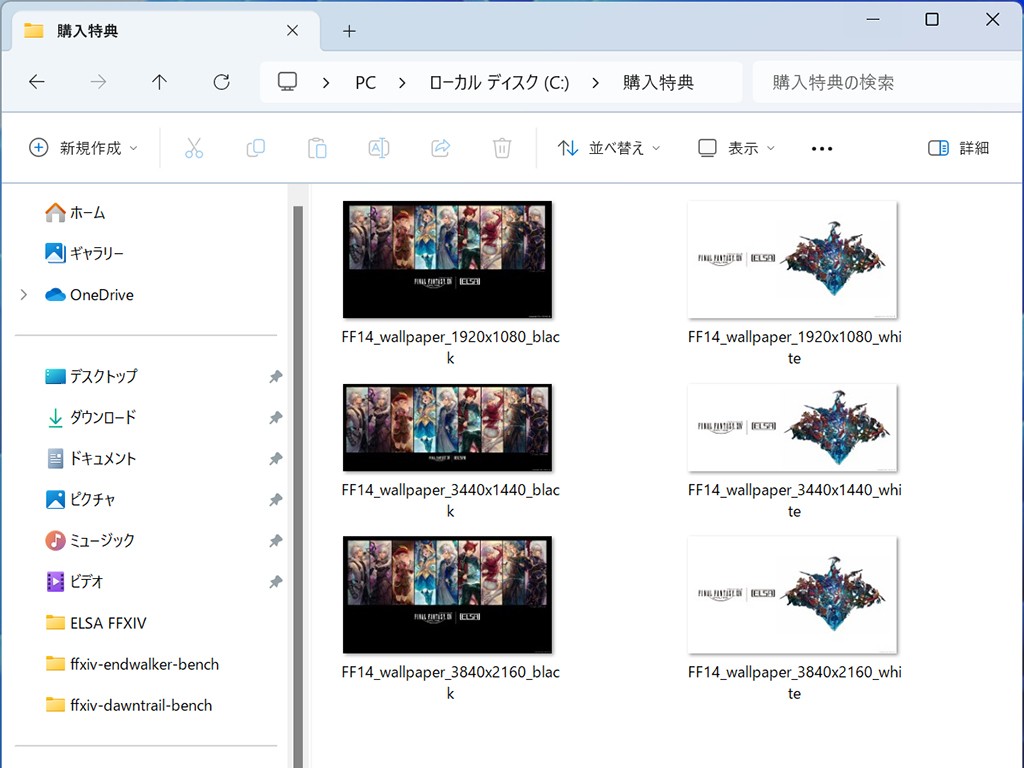The height and width of the screenshot is (768, 1024).
Task: Add a new tab with plus button
Action: [x=349, y=31]
